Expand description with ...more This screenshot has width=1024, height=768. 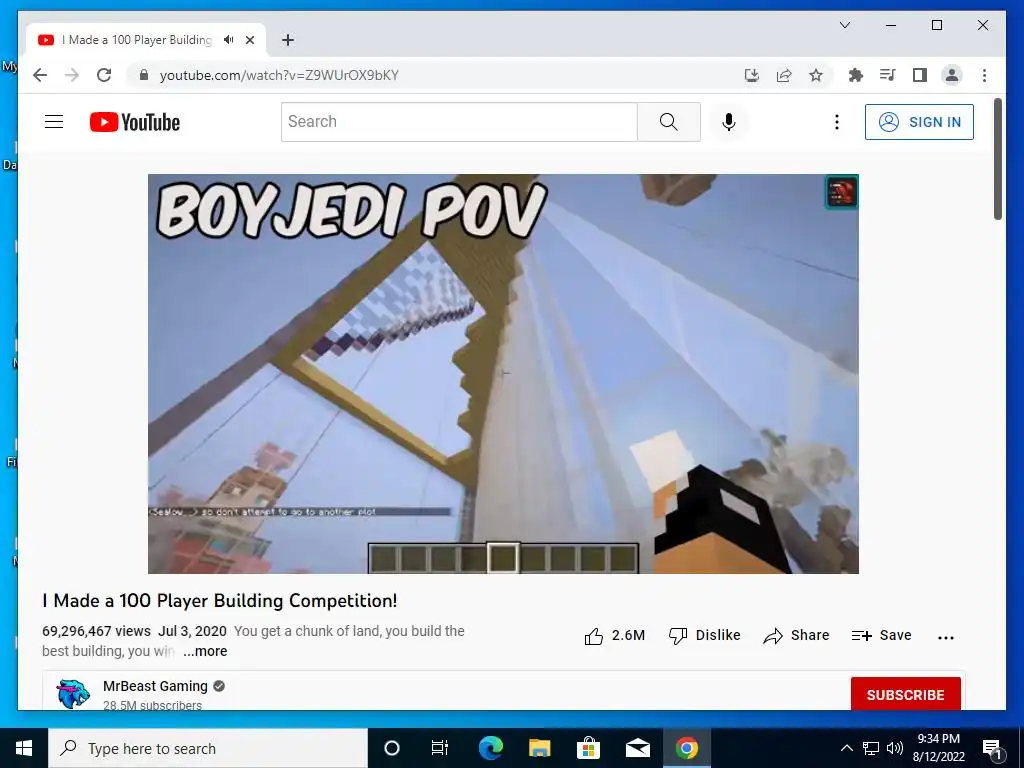(204, 651)
